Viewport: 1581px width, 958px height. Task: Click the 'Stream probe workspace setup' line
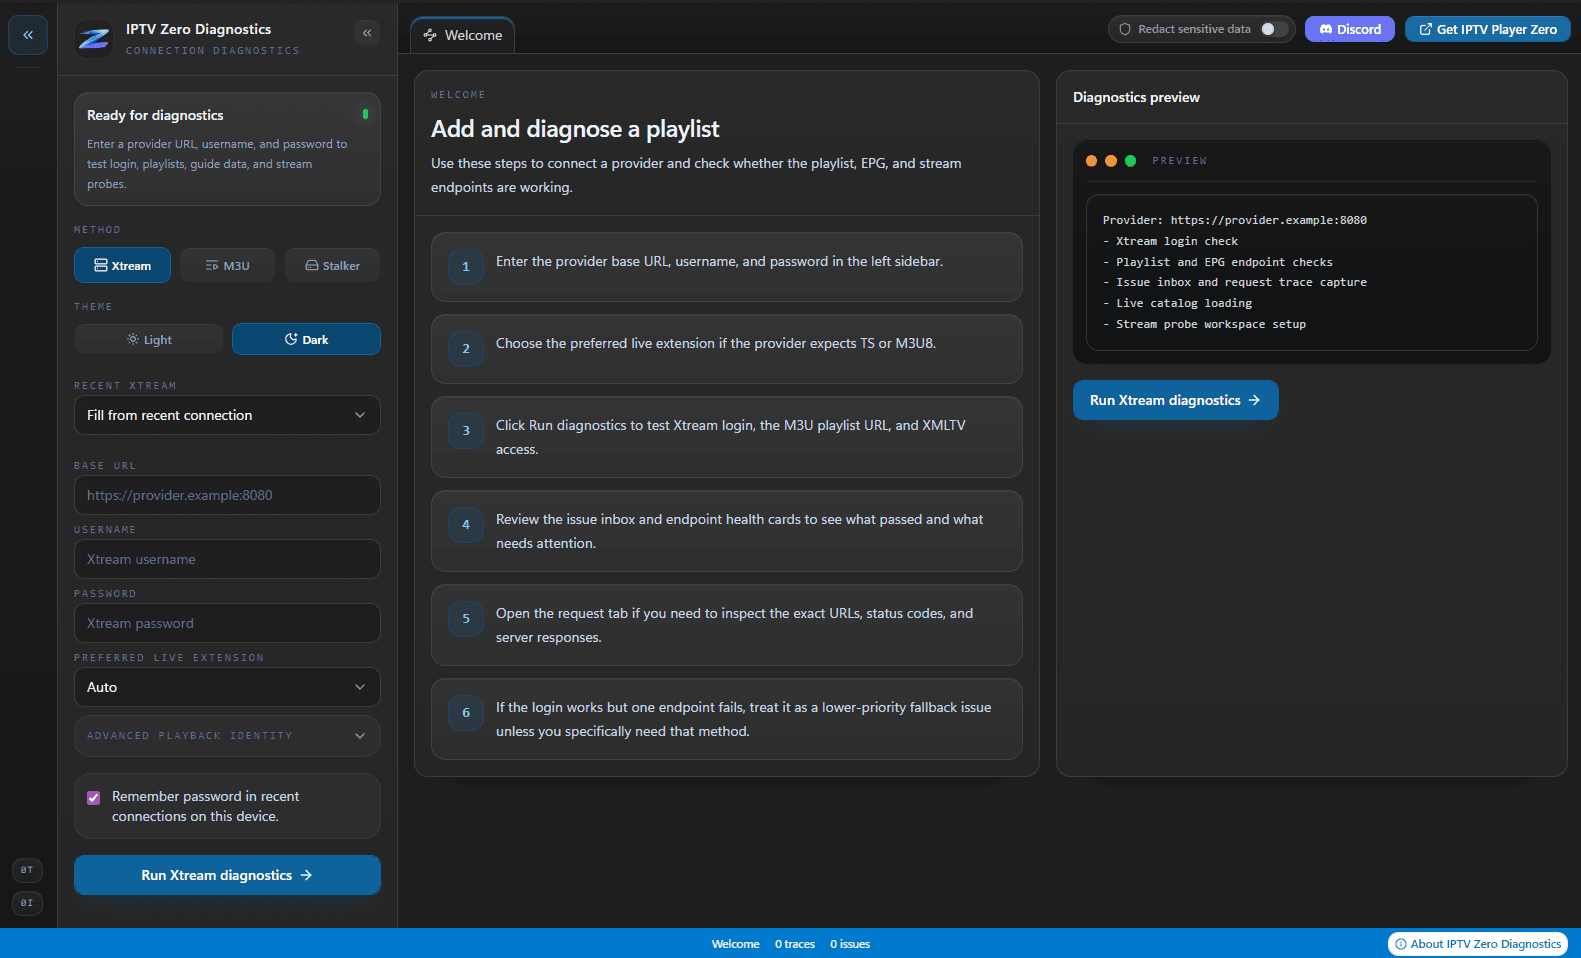(x=1204, y=324)
